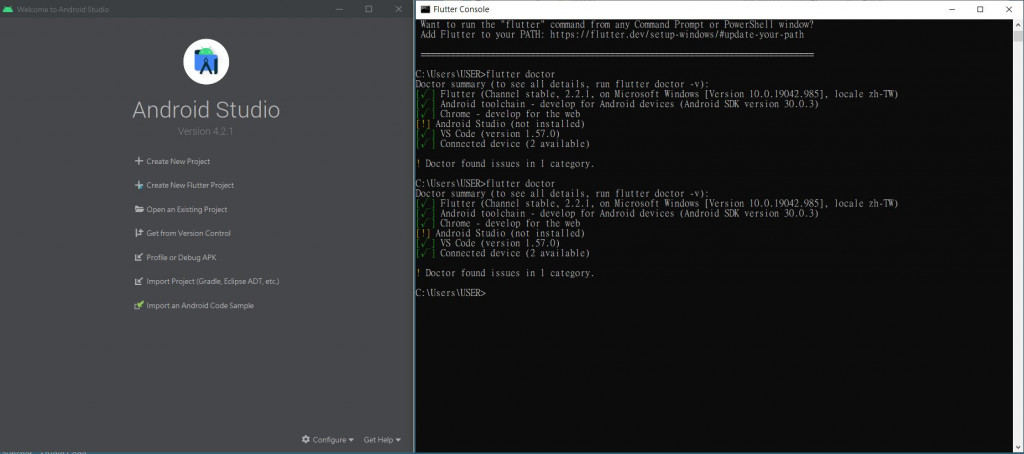Minimize the Flutter Console window
Image resolution: width=1024 pixels, height=454 pixels.
click(950, 9)
